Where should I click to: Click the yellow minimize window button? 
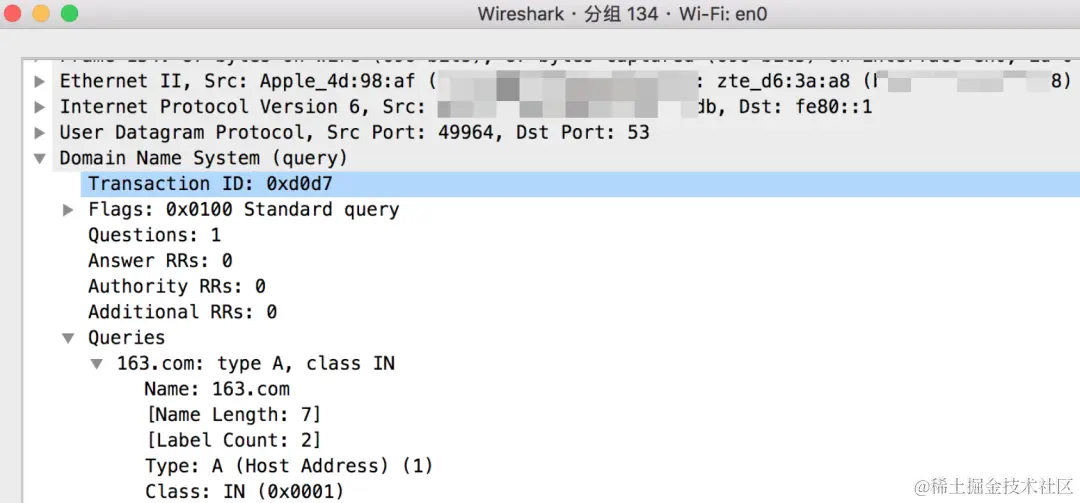(x=41, y=13)
